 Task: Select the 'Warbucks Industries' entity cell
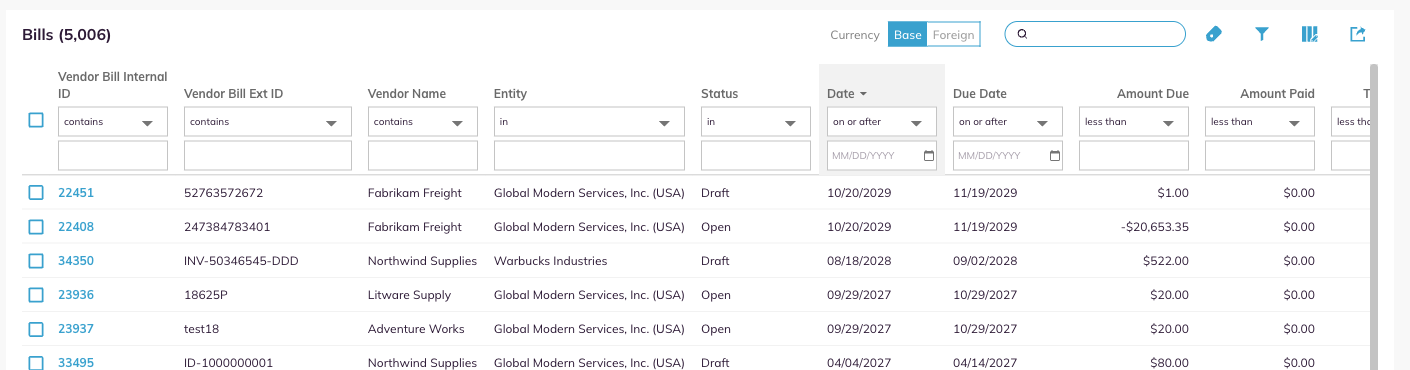tap(550, 261)
